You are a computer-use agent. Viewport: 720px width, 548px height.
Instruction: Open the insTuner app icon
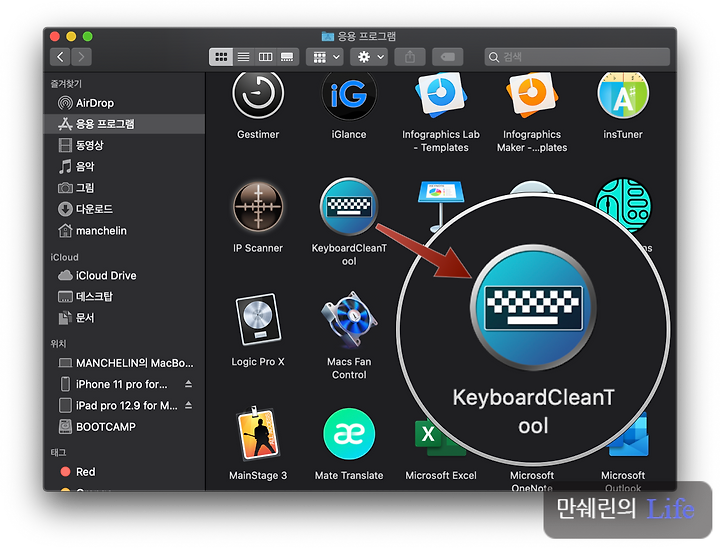point(623,95)
